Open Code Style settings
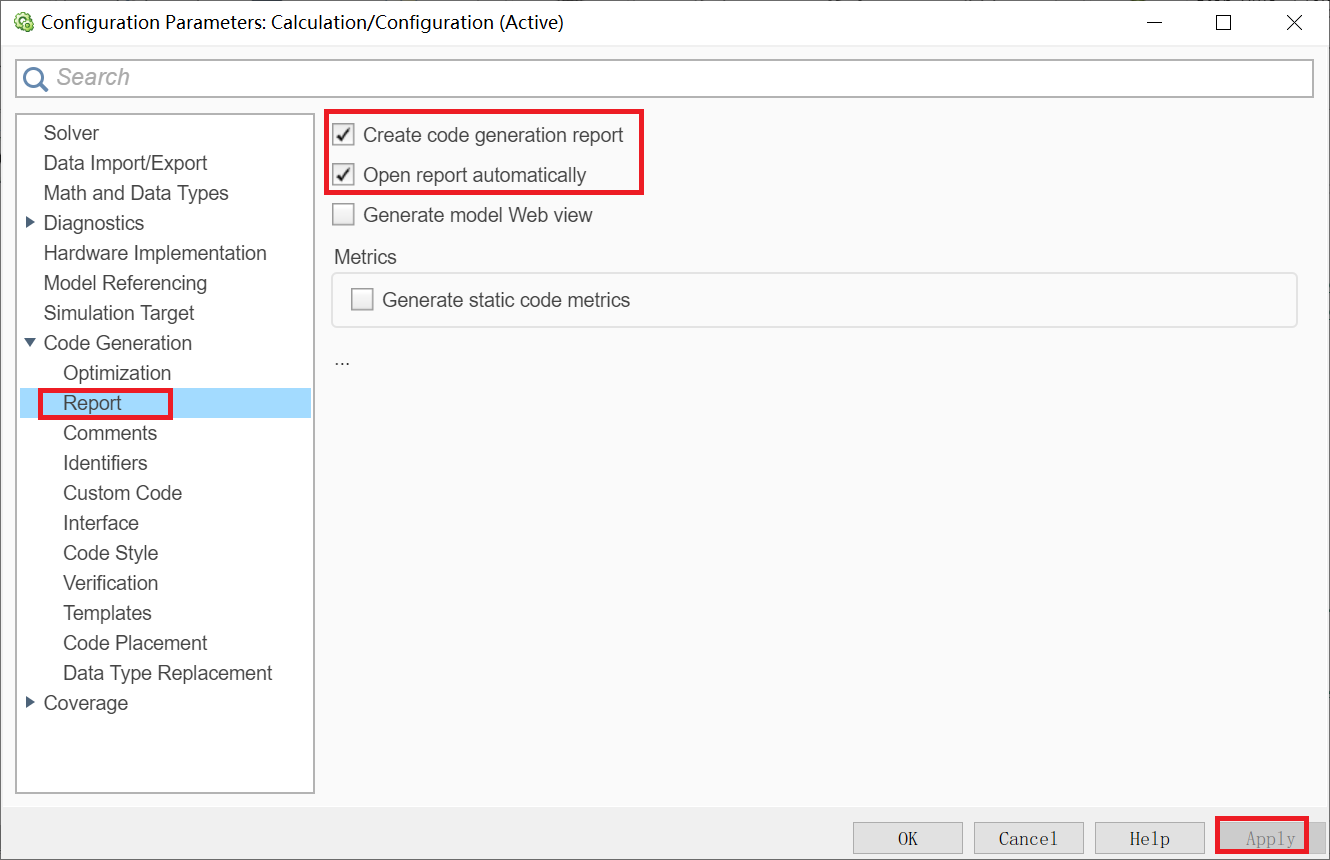The height and width of the screenshot is (860, 1330). click(x=111, y=553)
